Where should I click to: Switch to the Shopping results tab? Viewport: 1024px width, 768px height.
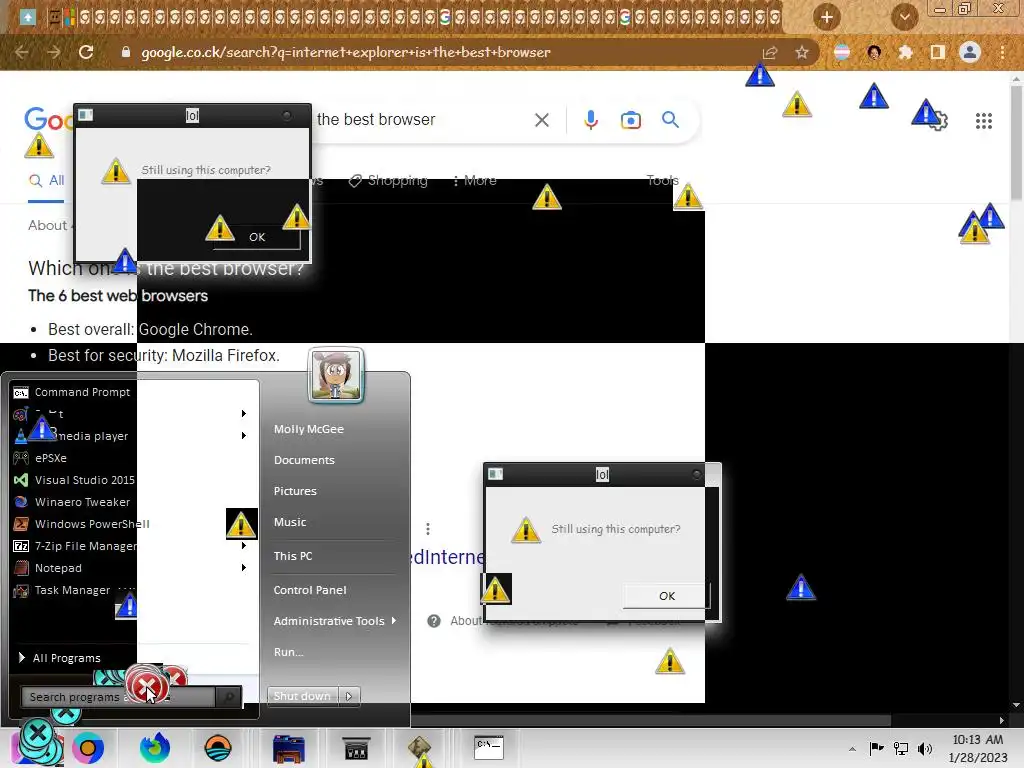(388, 180)
